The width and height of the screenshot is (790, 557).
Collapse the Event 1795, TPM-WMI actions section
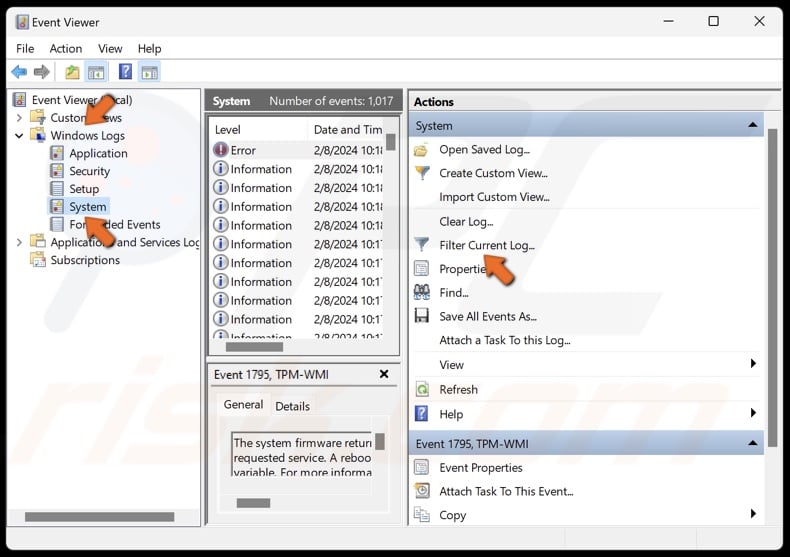click(x=753, y=443)
